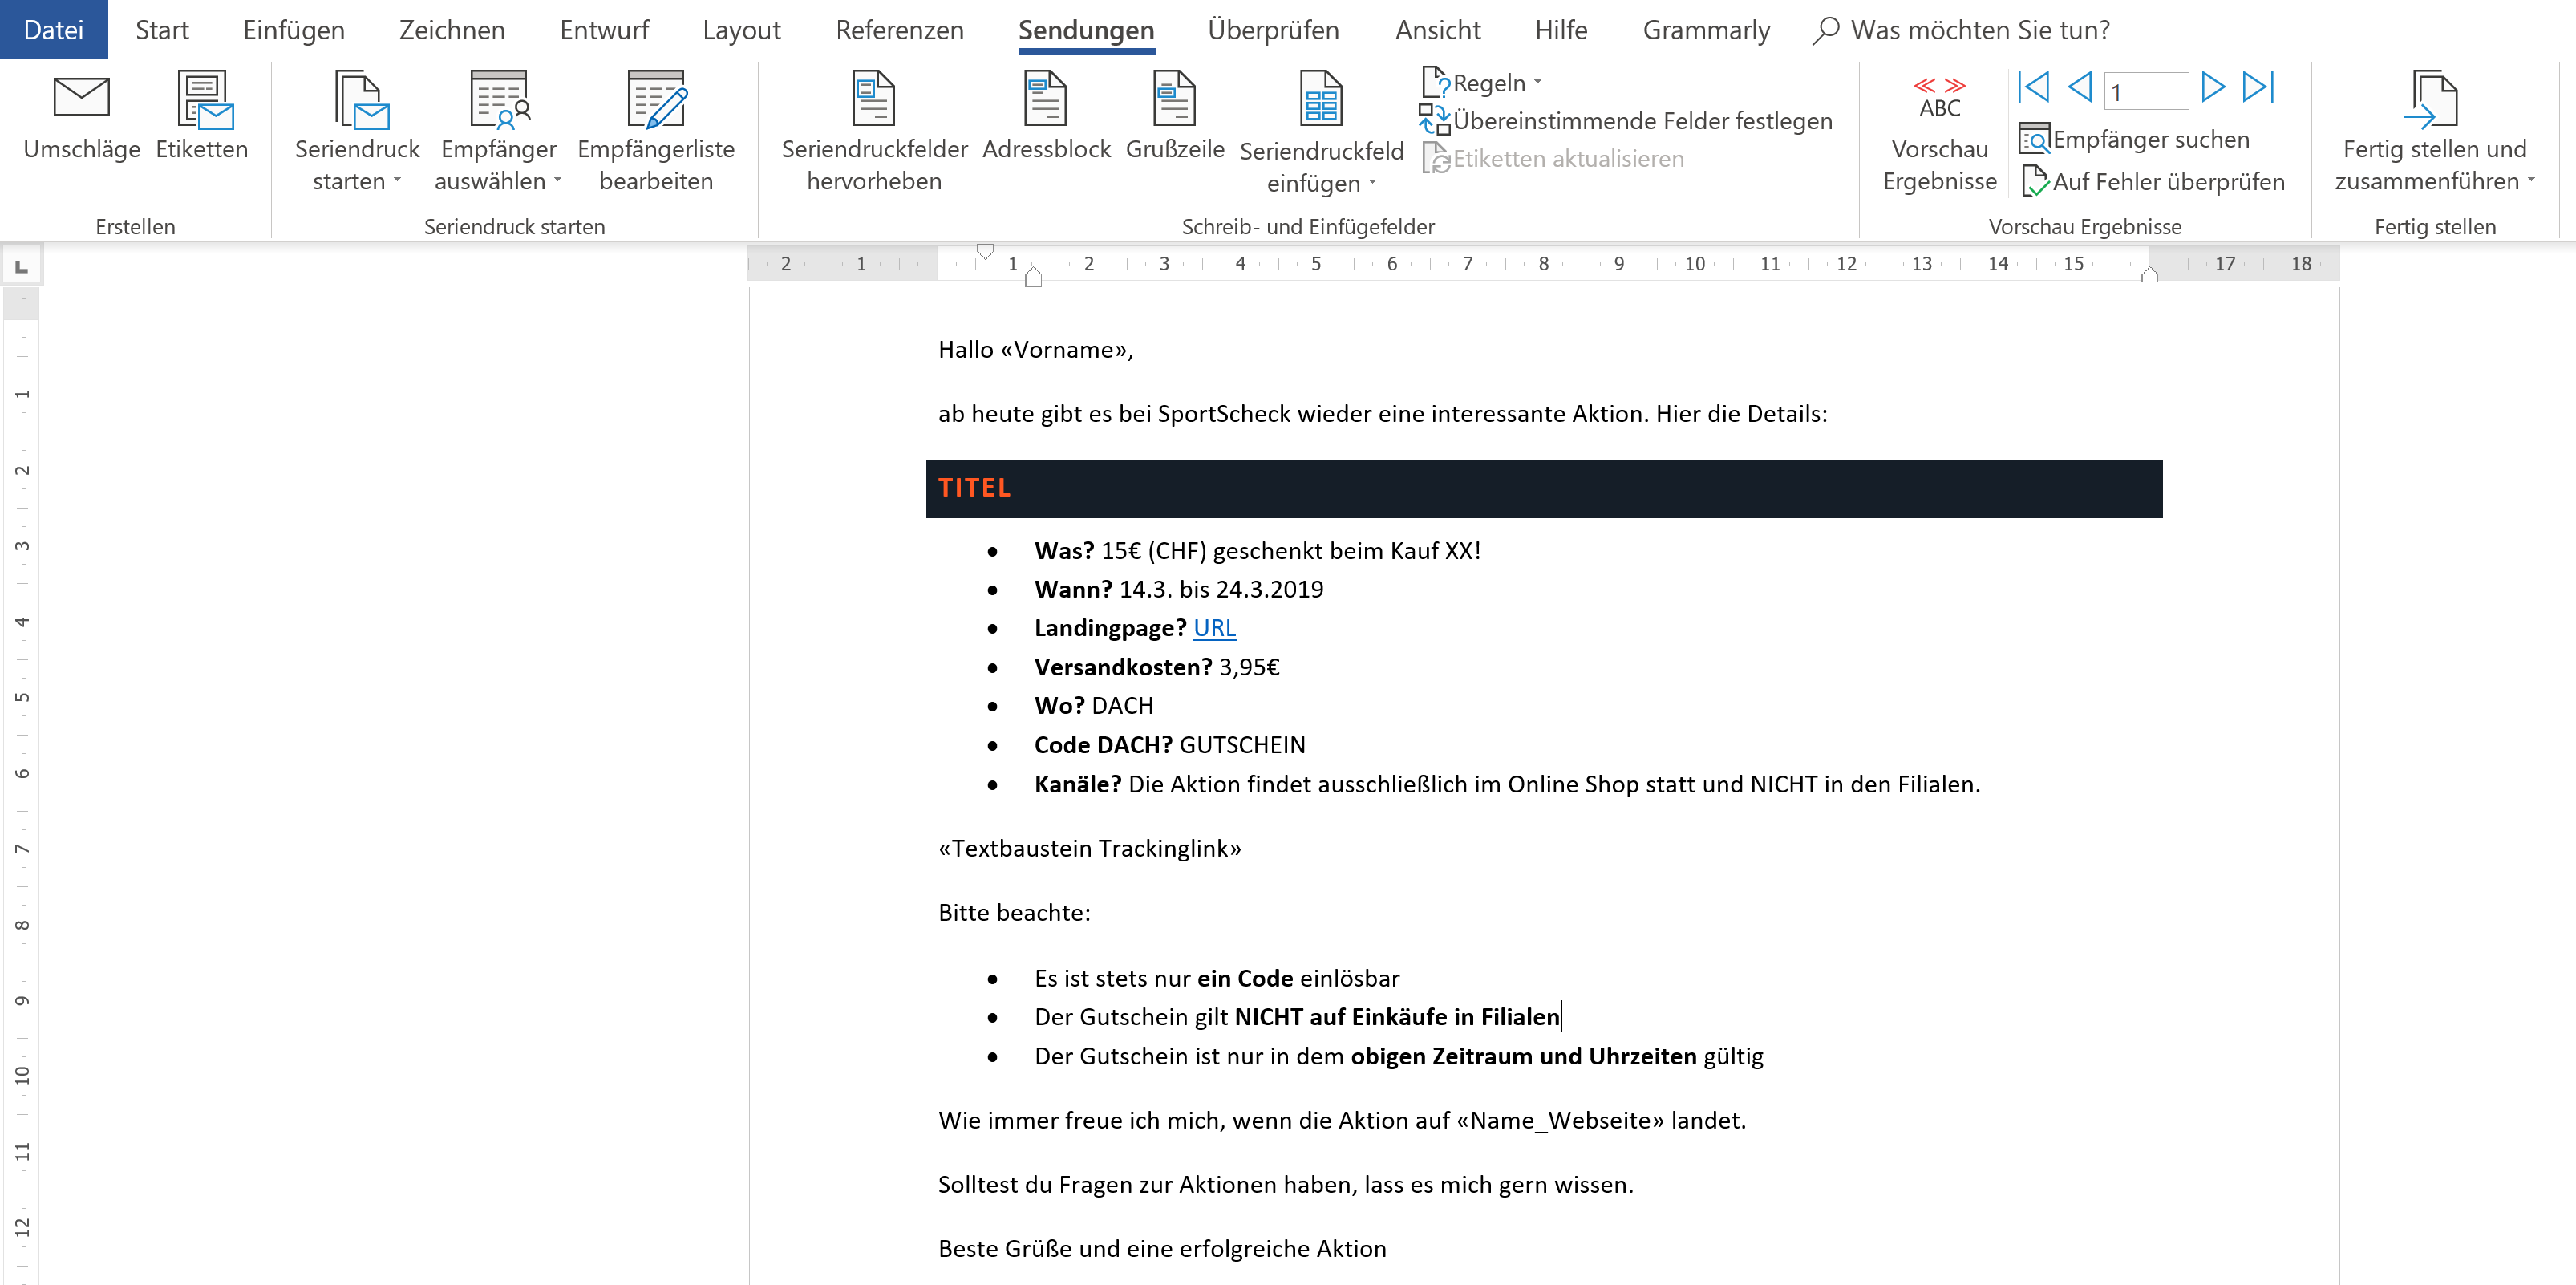Click Empfänger suchen
Screen dimensions: 2576x1285
click(x=2134, y=140)
